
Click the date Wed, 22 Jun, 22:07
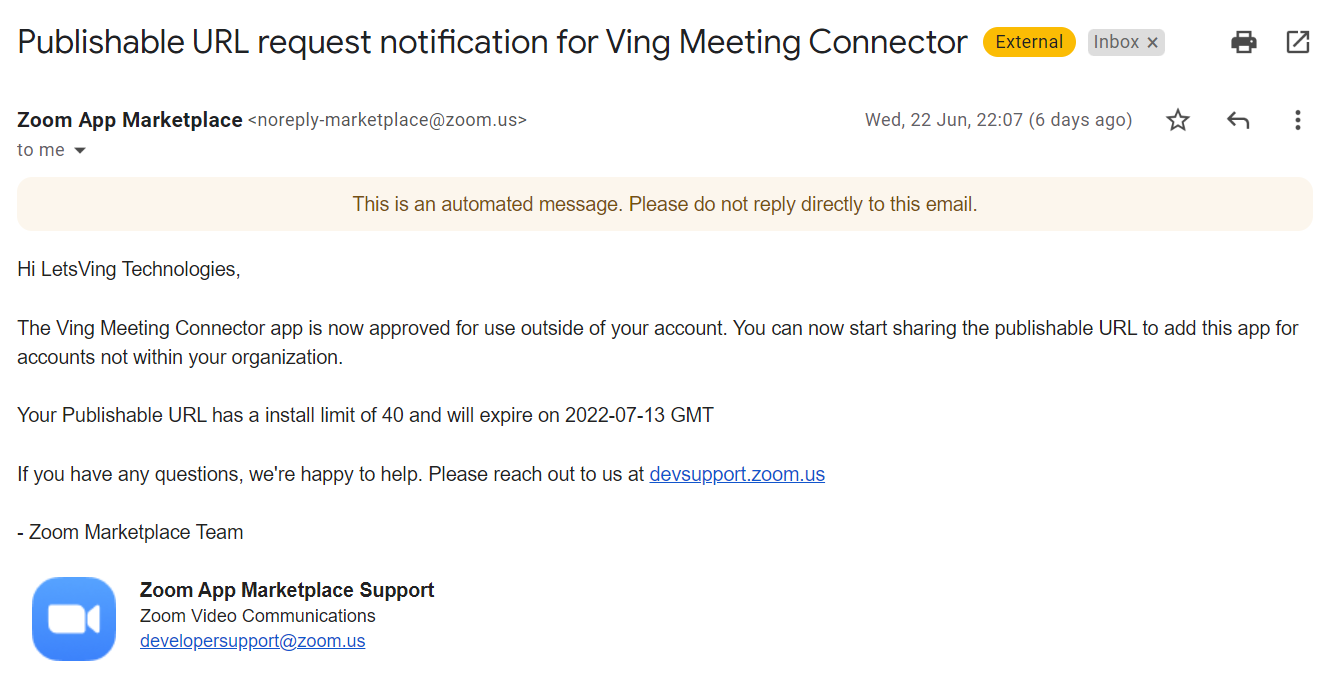point(997,120)
